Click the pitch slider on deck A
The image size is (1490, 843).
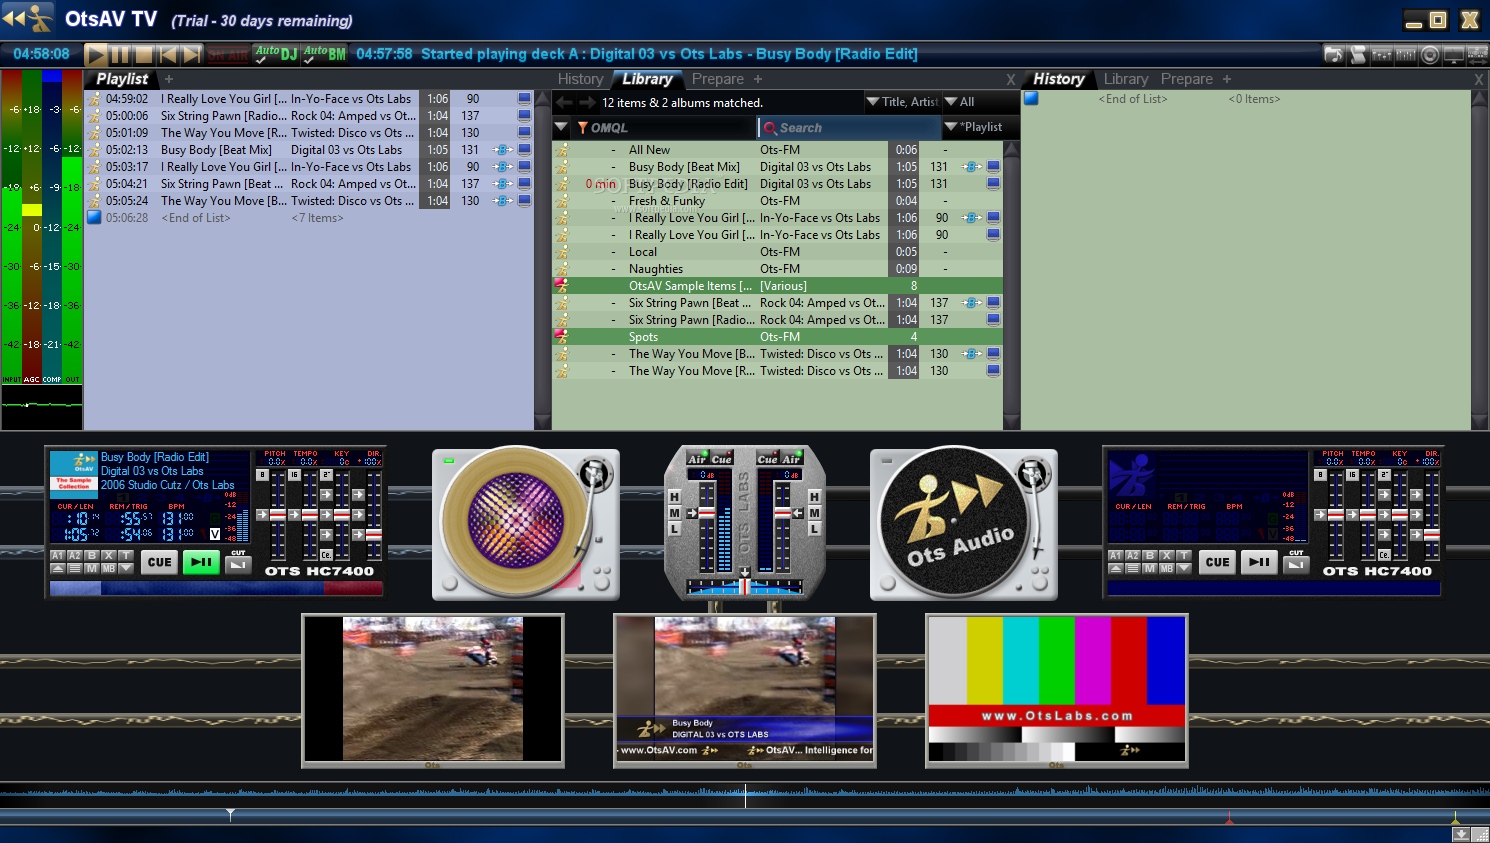[x=277, y=514]
